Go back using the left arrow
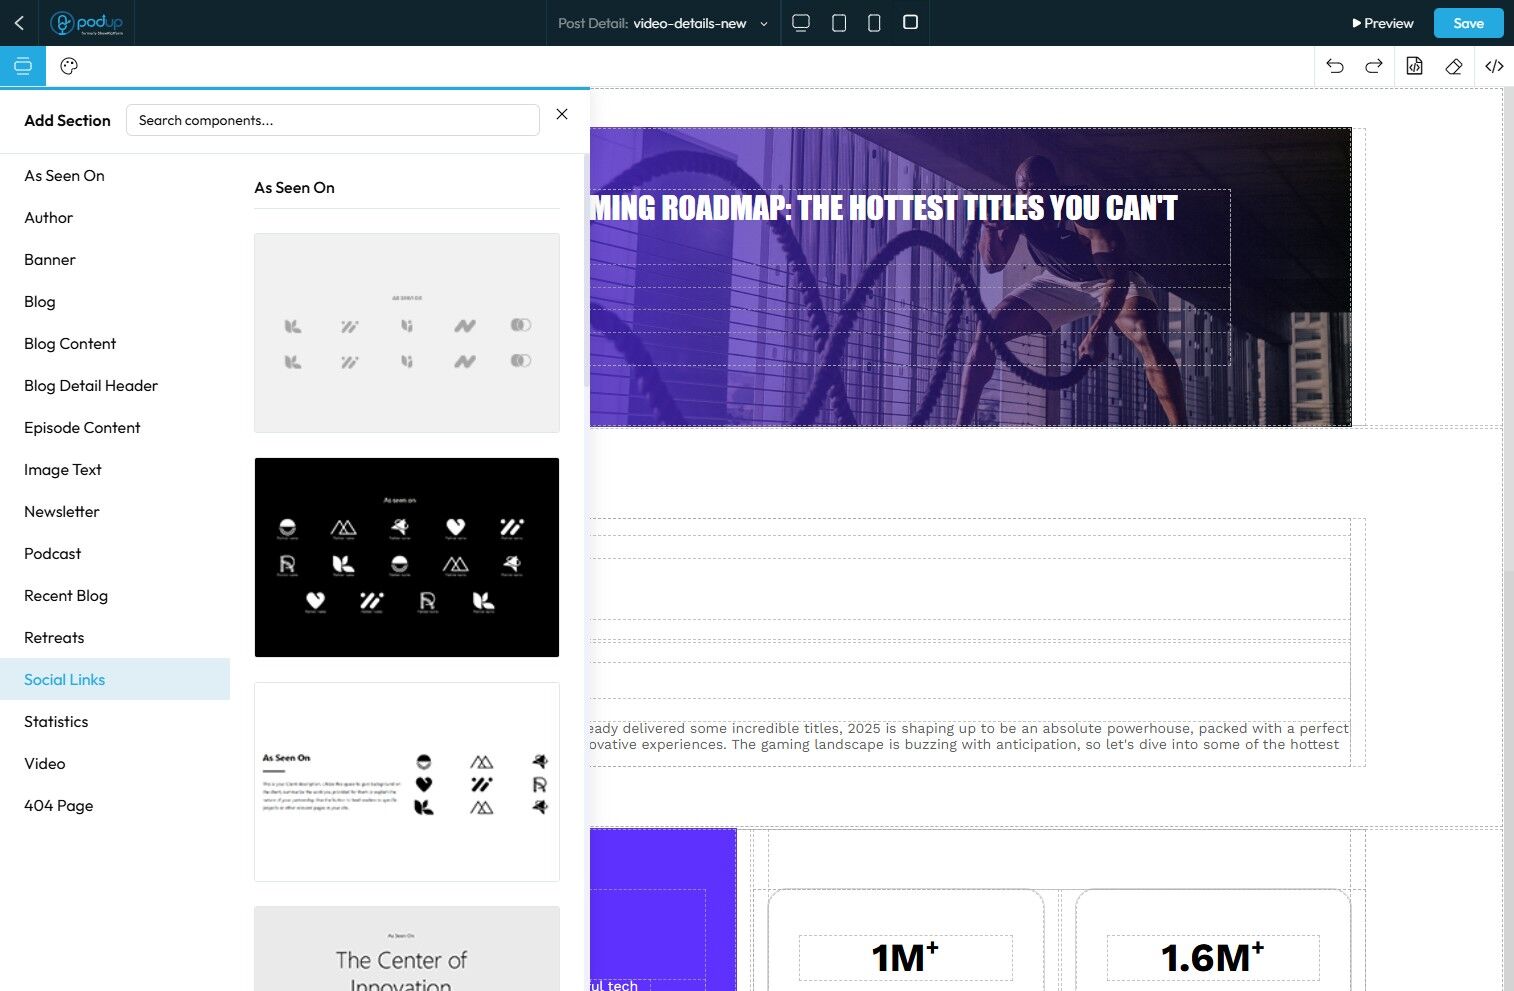This screenshot has height=991, width=1514. click(19, 22)
